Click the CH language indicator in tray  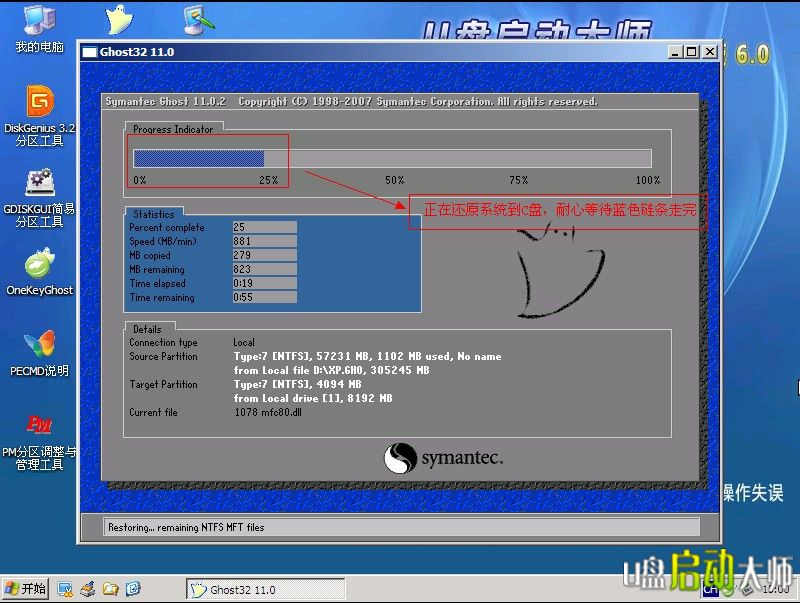710,590
